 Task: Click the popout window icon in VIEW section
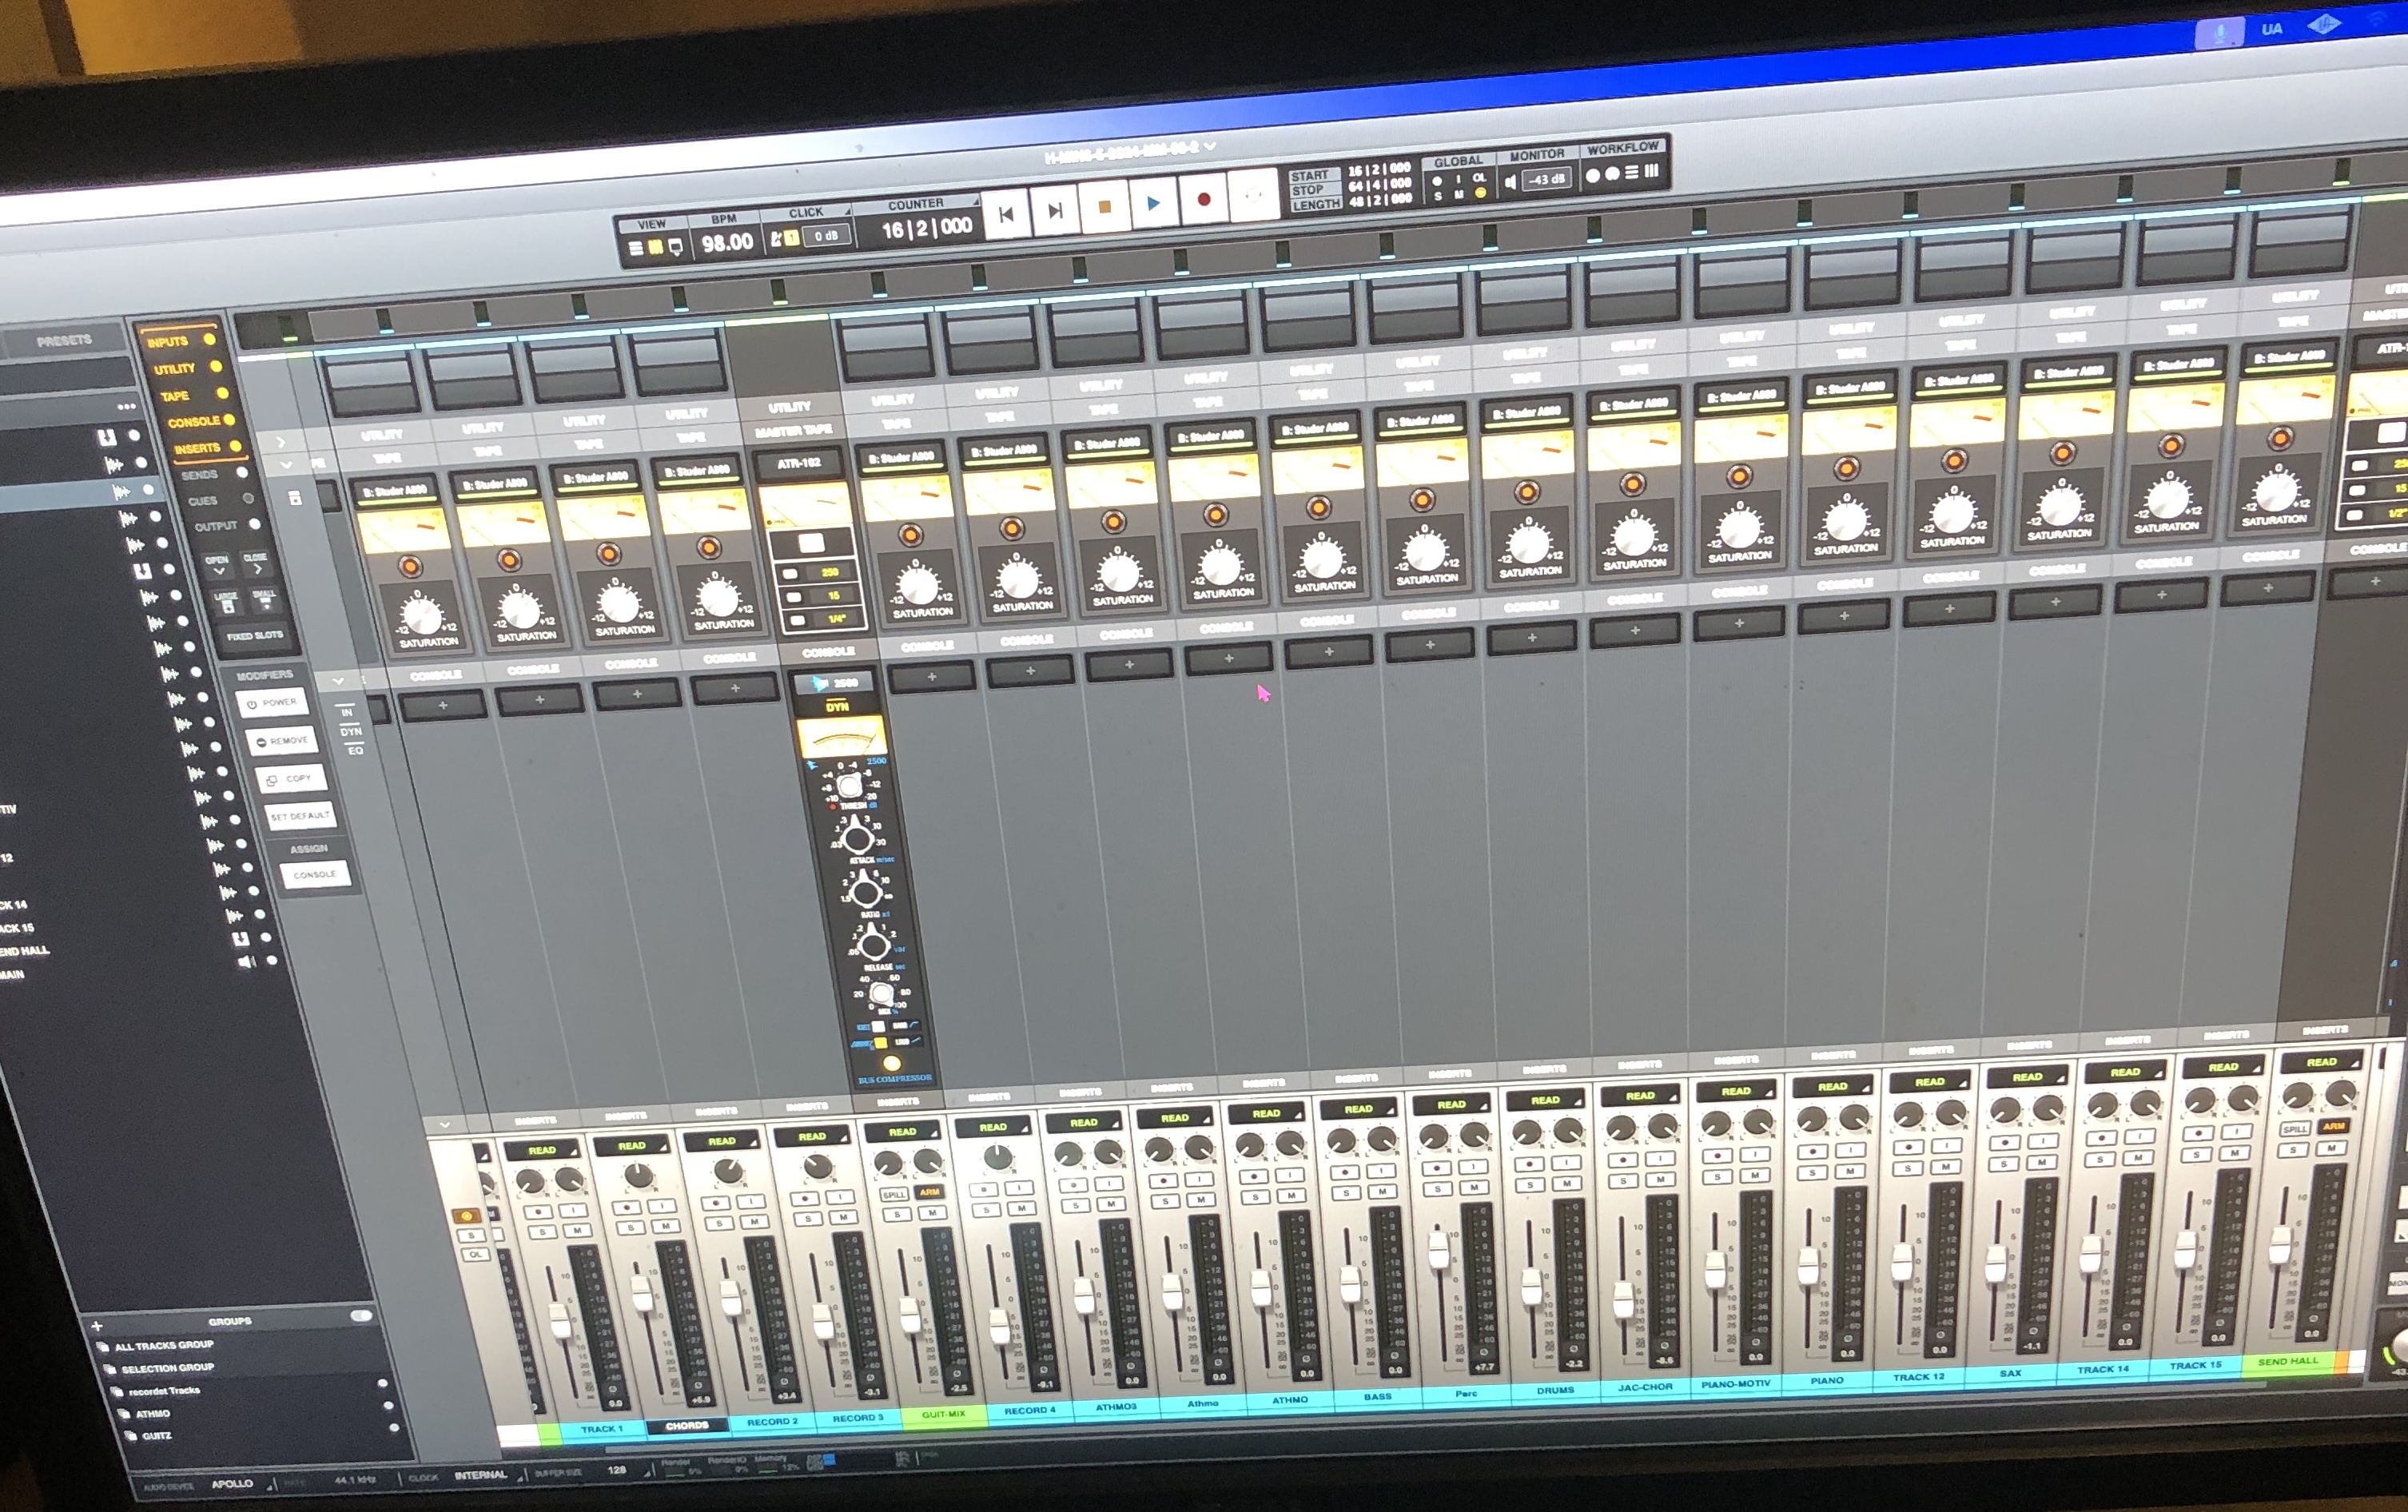click(x=676, y=245)
